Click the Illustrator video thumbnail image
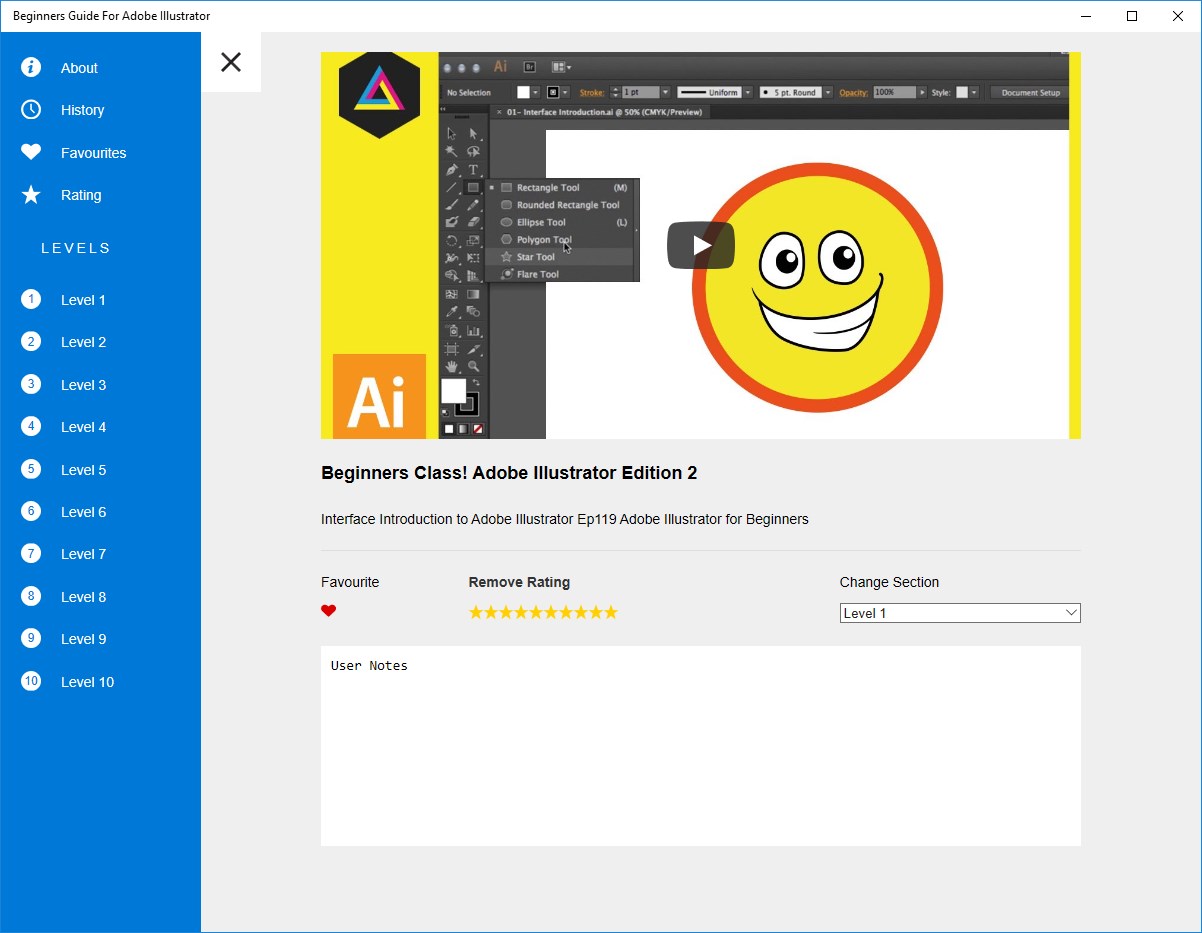Screen dimensions: 1202x933 click(x=701, y=245)
